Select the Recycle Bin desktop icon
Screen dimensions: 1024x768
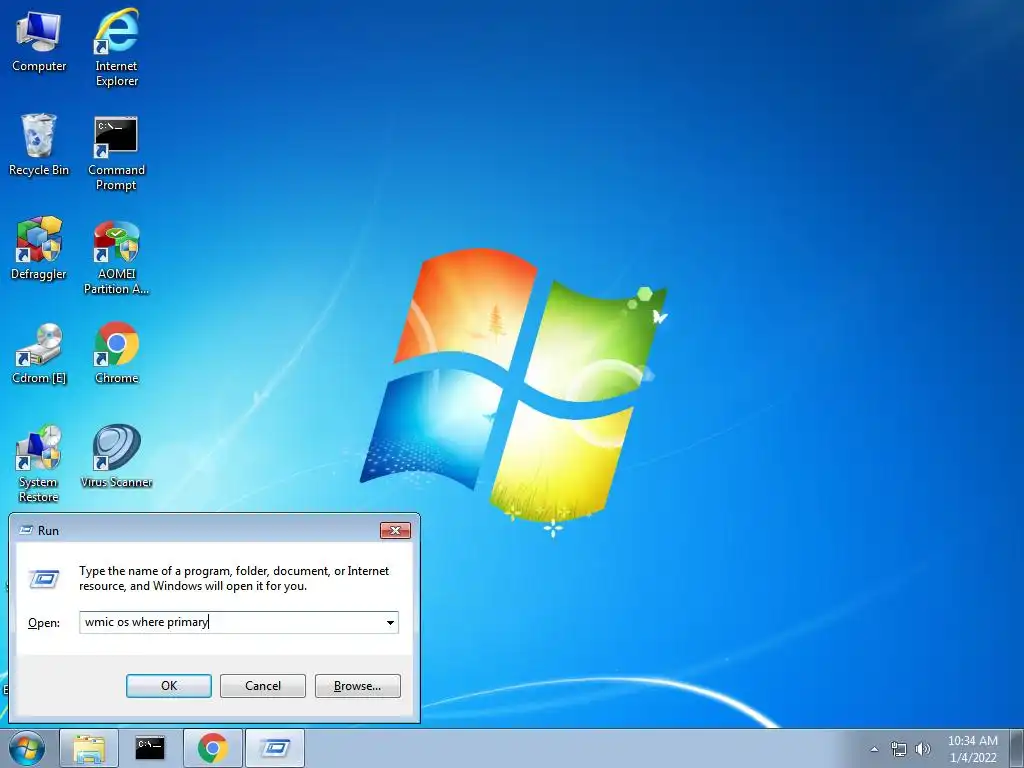(x=39, y=145)
